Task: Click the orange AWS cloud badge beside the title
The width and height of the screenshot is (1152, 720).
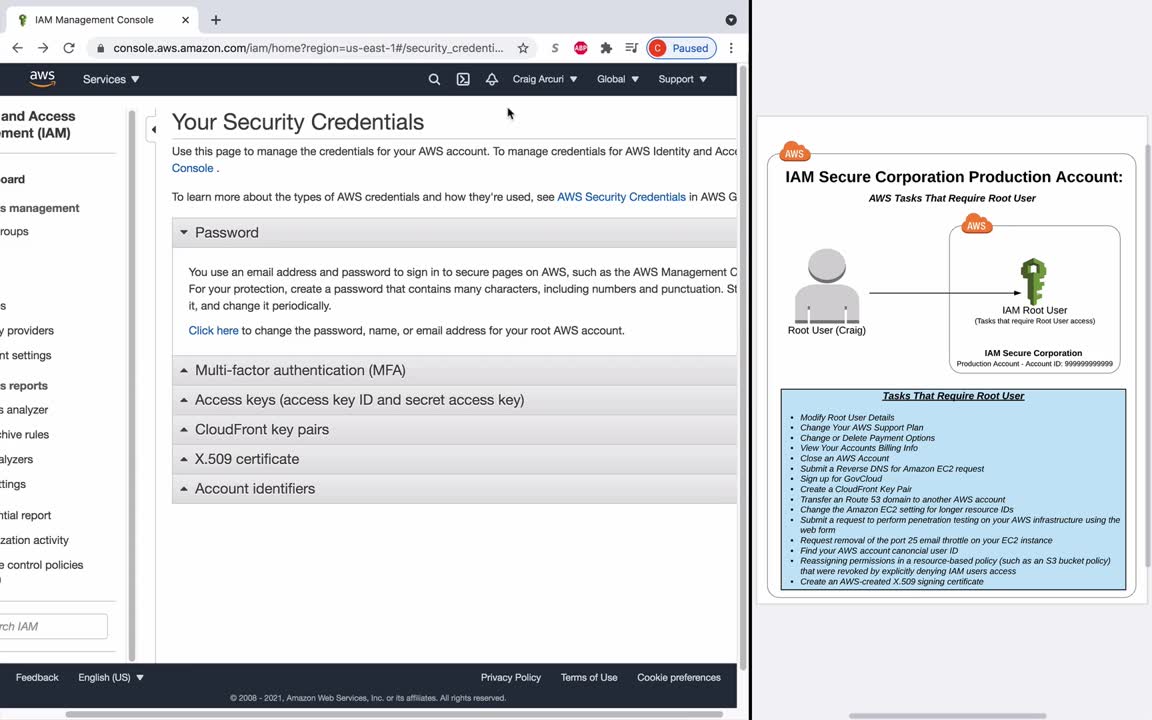Action: [794, 152]
